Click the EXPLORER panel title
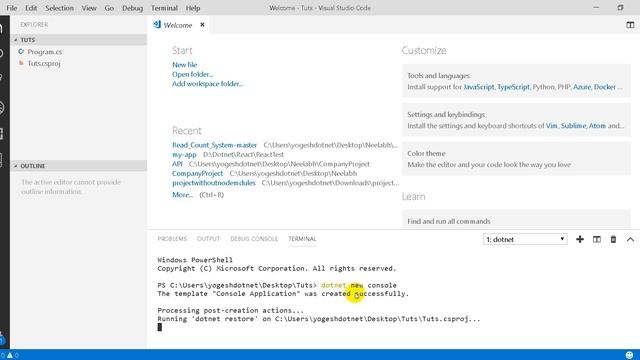Screen dimensions: 640x360 pos(34,24)
